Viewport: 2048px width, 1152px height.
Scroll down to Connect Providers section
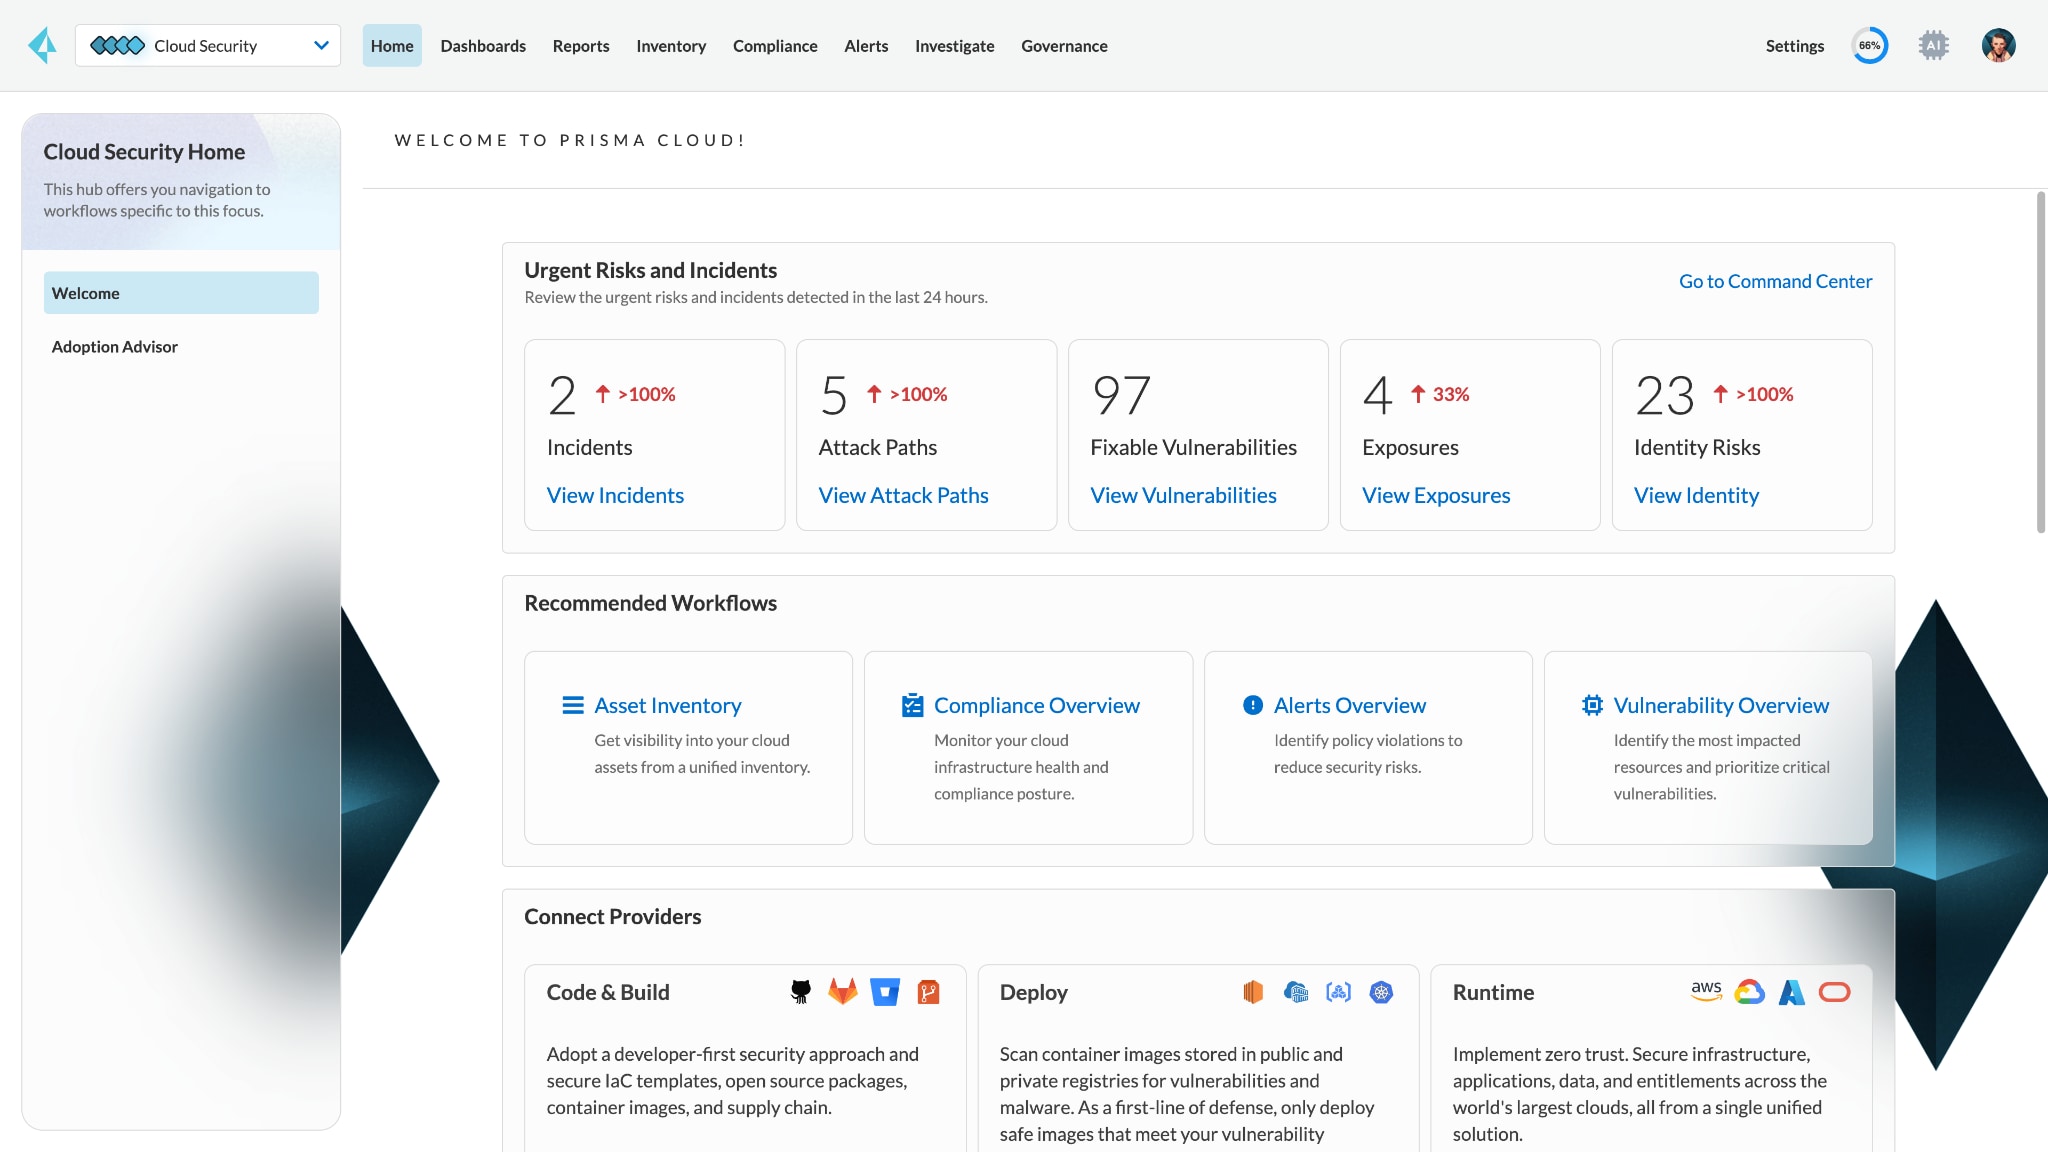(612, 916)
